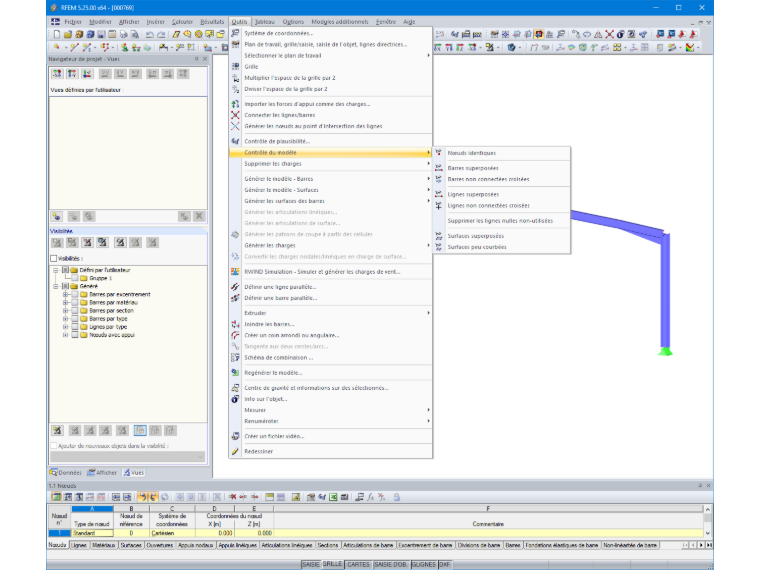
Task: Toggle the 'CARTES' status bar button
Action: 358,565
